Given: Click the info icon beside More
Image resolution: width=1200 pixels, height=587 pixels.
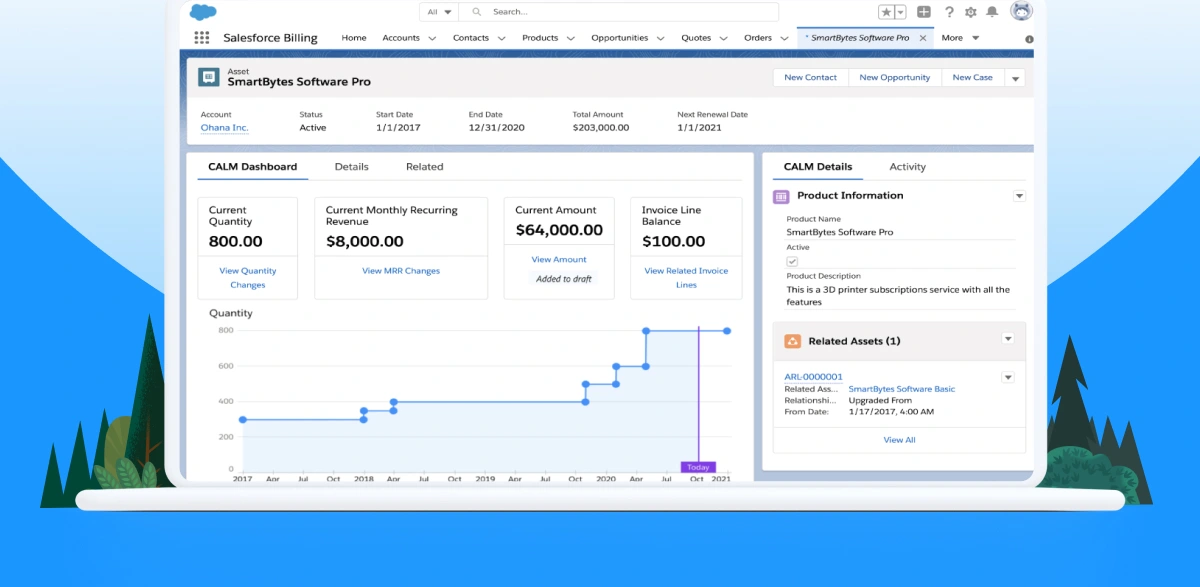Looking at the screenshot, I should (x=1029, y=39).
